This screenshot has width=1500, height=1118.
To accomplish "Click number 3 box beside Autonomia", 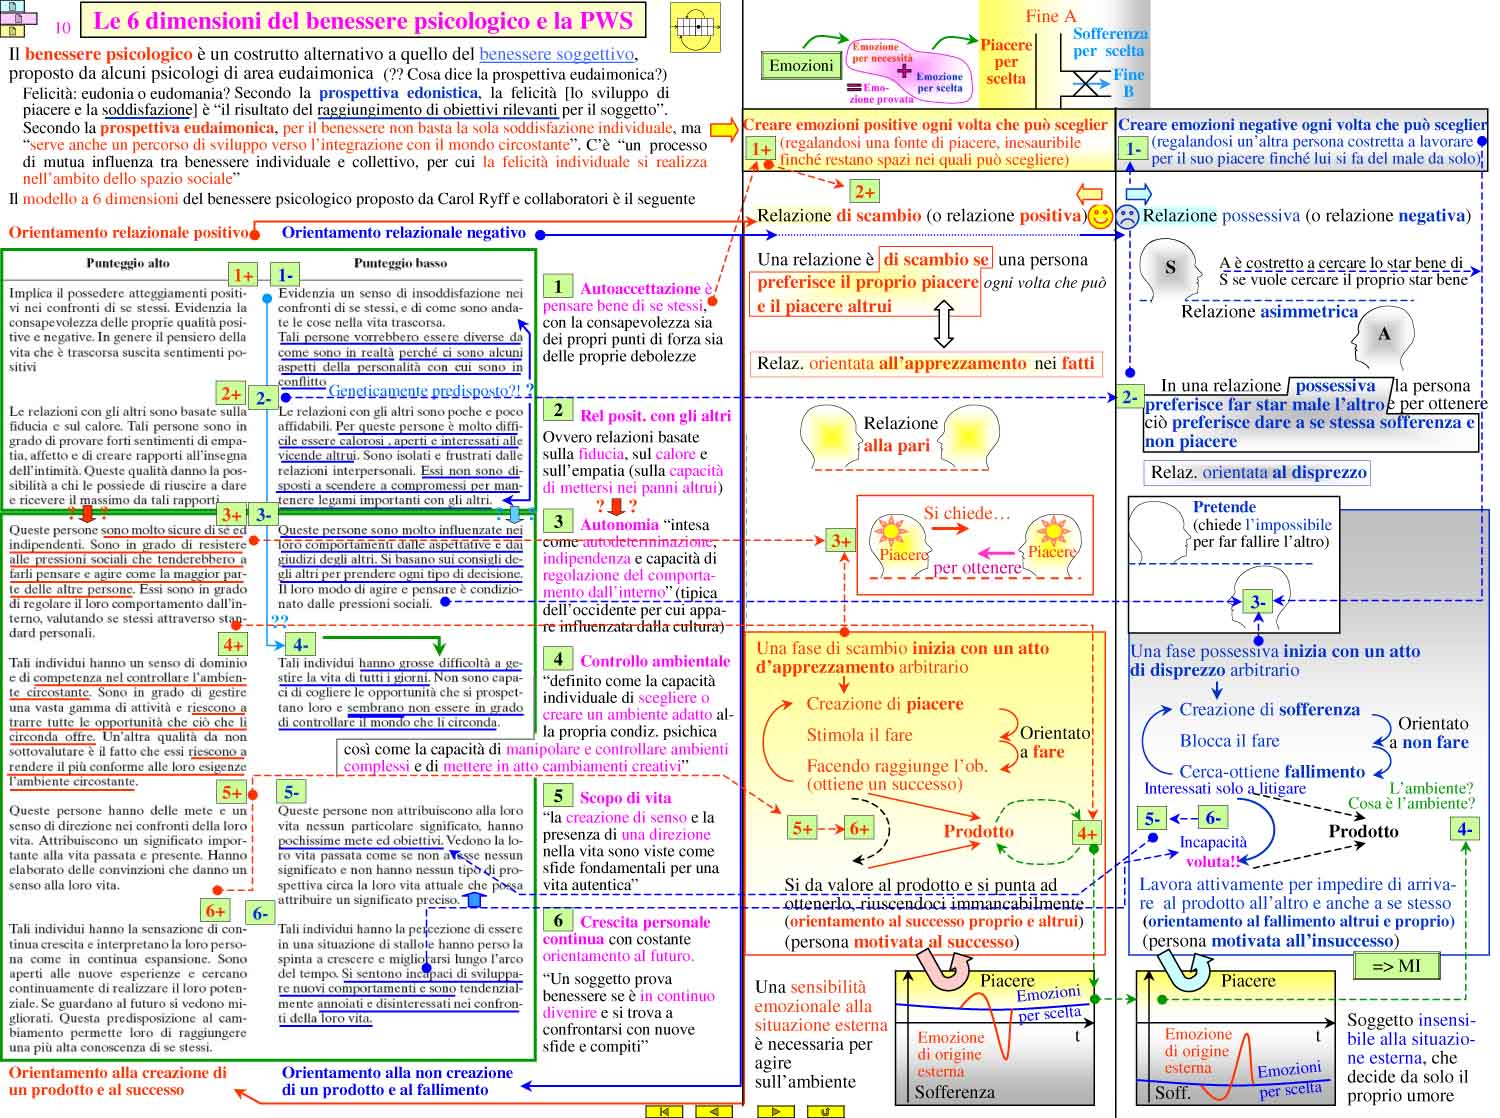I will pyautogui.click(x=558, y=520).
